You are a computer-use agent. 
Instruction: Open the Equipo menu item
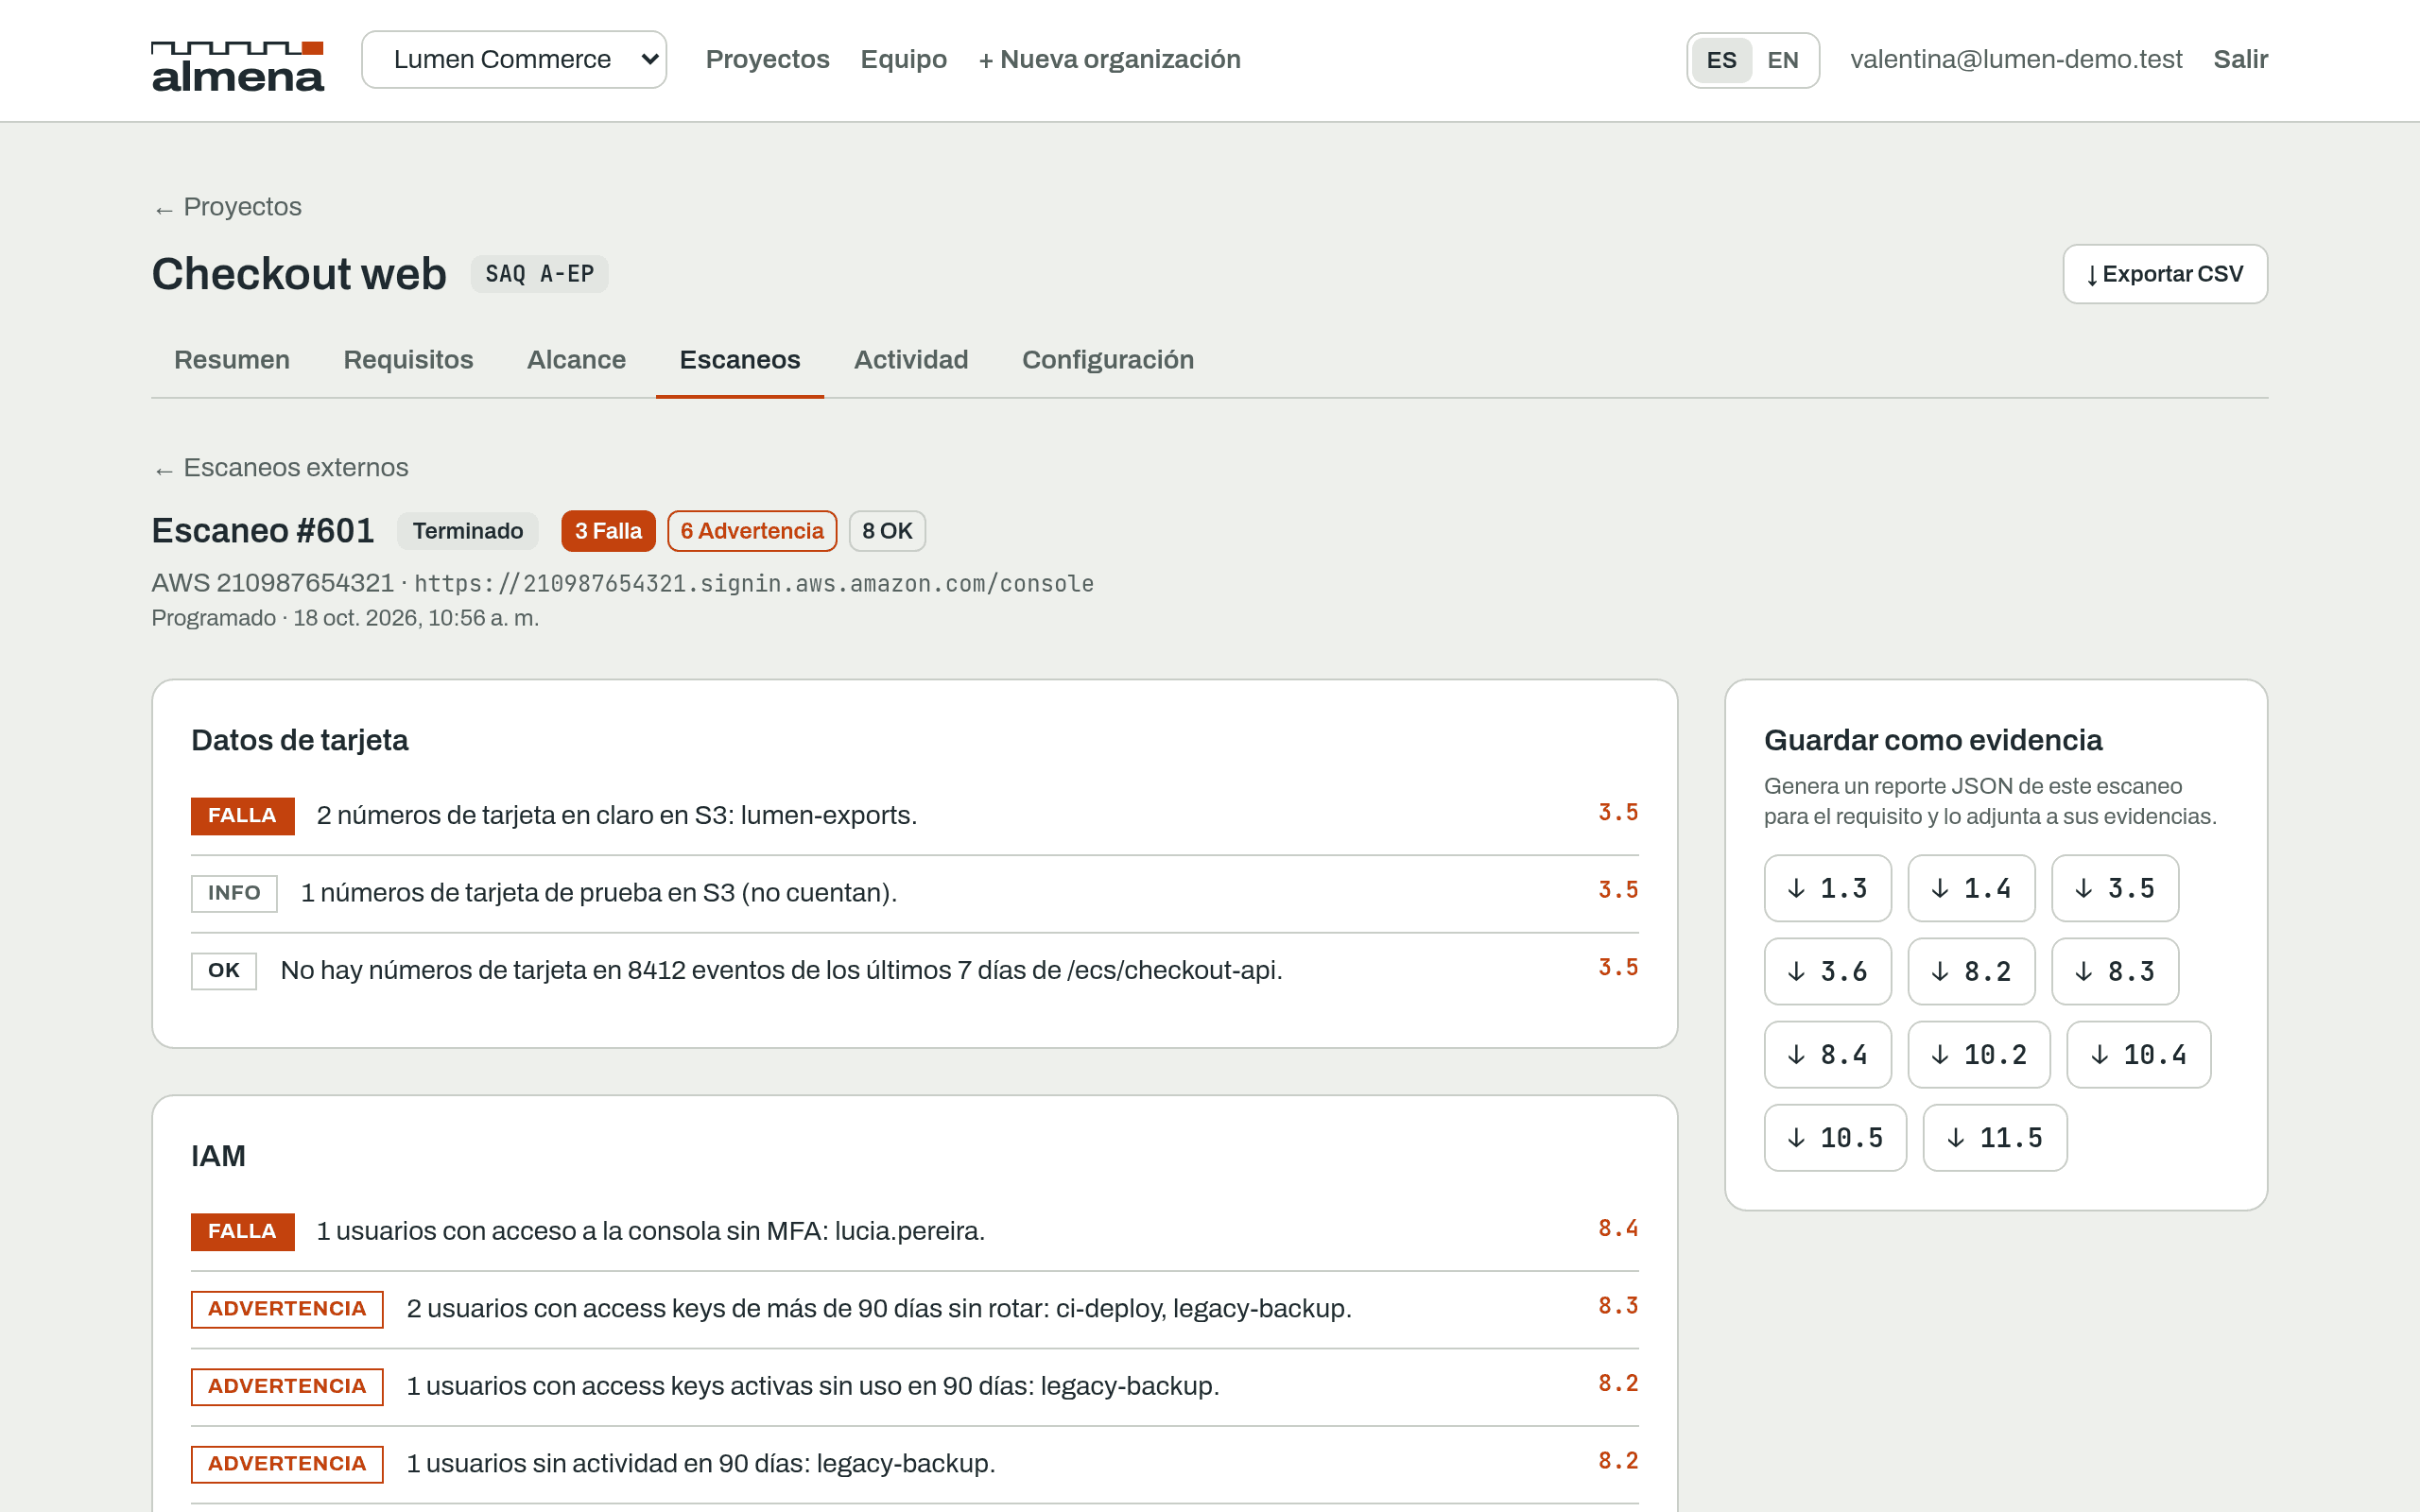(903, 60)
